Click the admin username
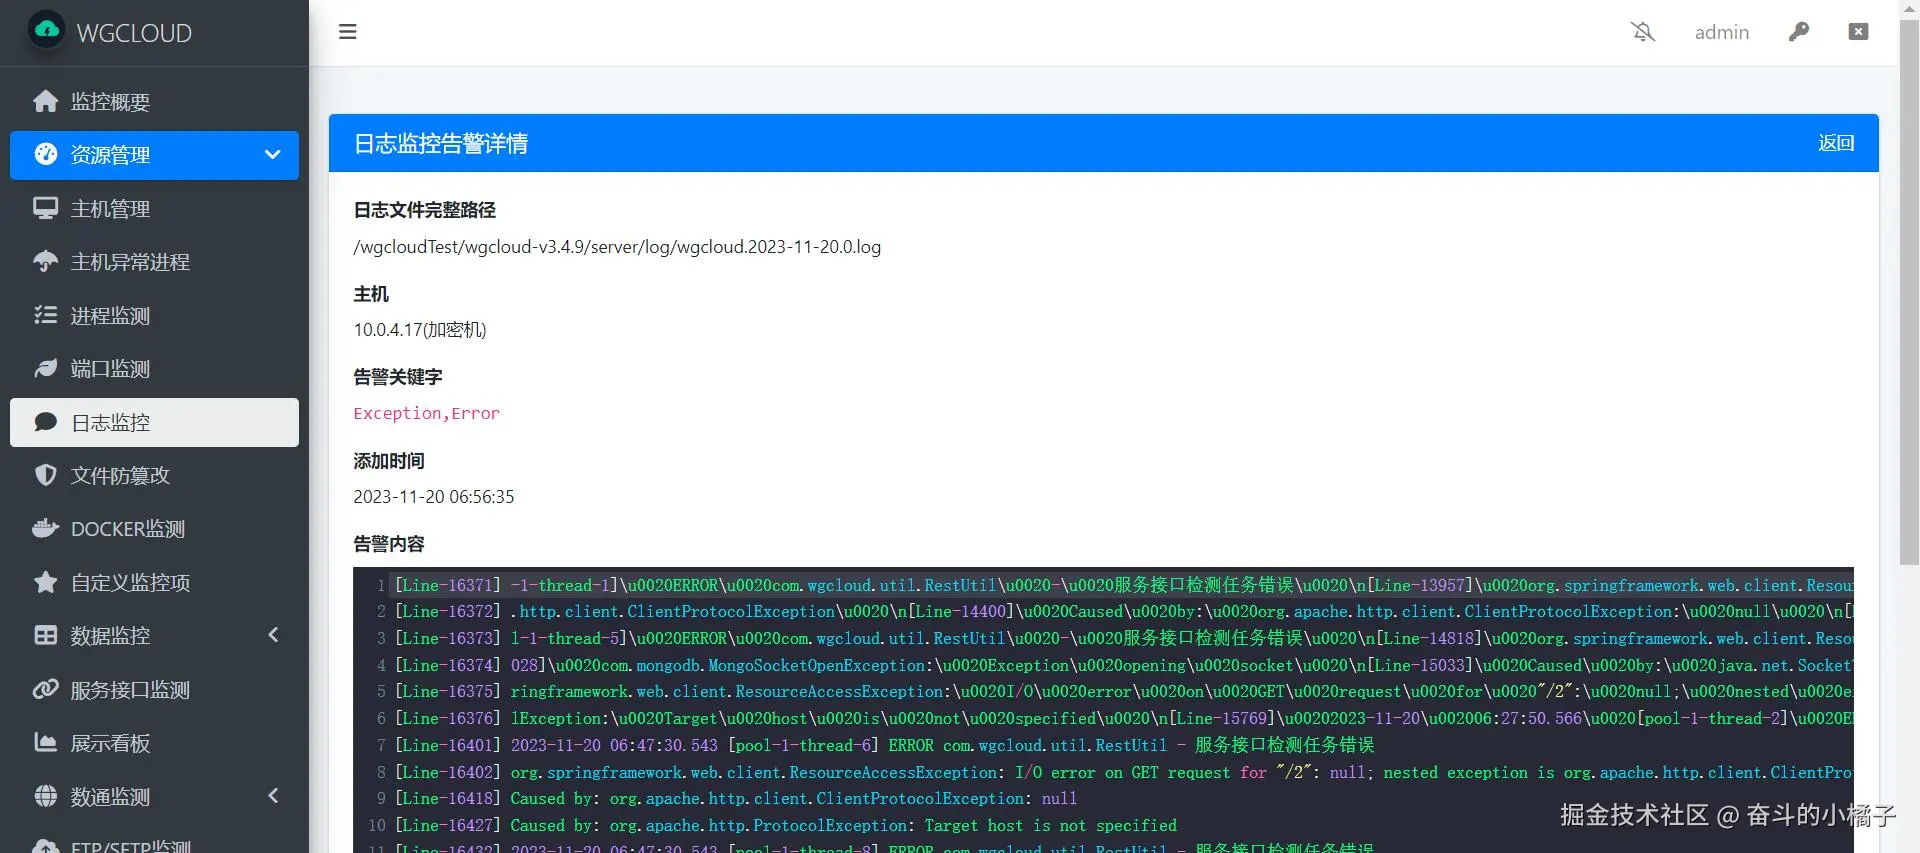The height and width of the screenshot is (853, 1920). [x=1721, y=32]
